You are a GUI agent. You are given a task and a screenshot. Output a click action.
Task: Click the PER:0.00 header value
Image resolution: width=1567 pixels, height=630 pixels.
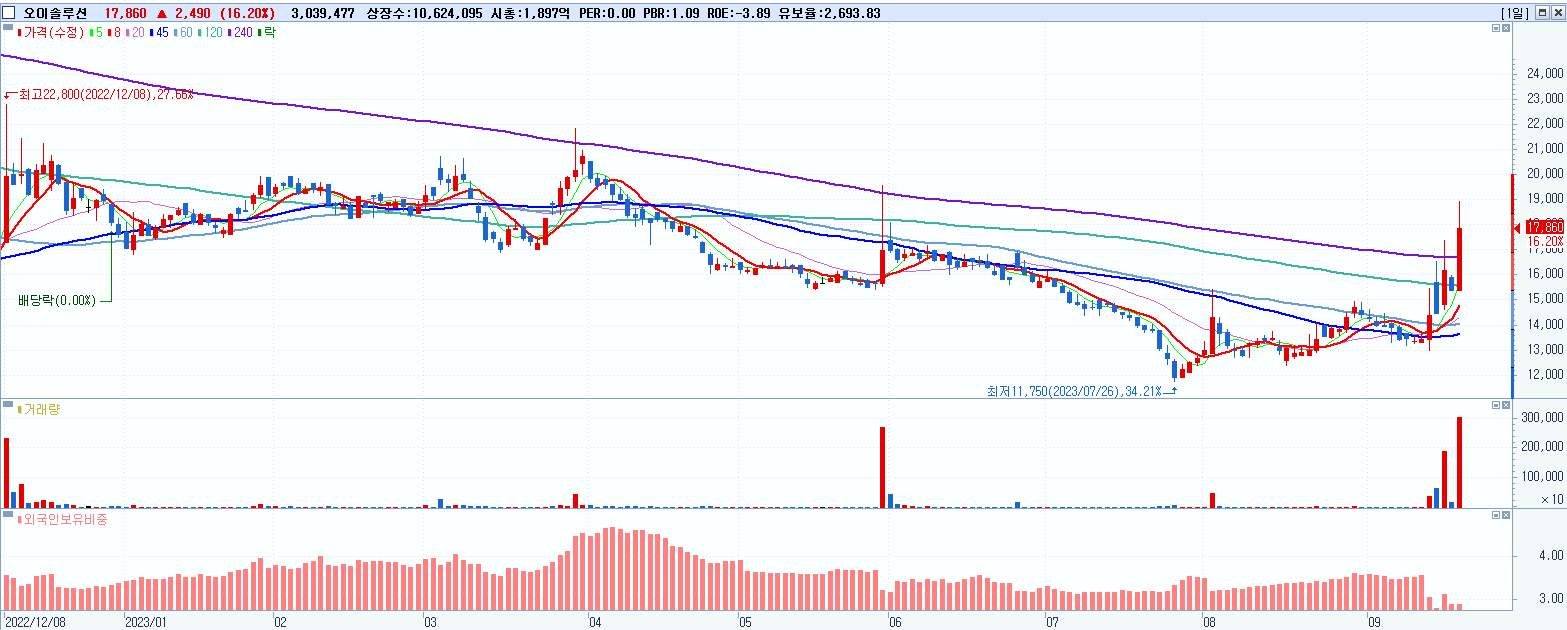[x=607, y=12]
